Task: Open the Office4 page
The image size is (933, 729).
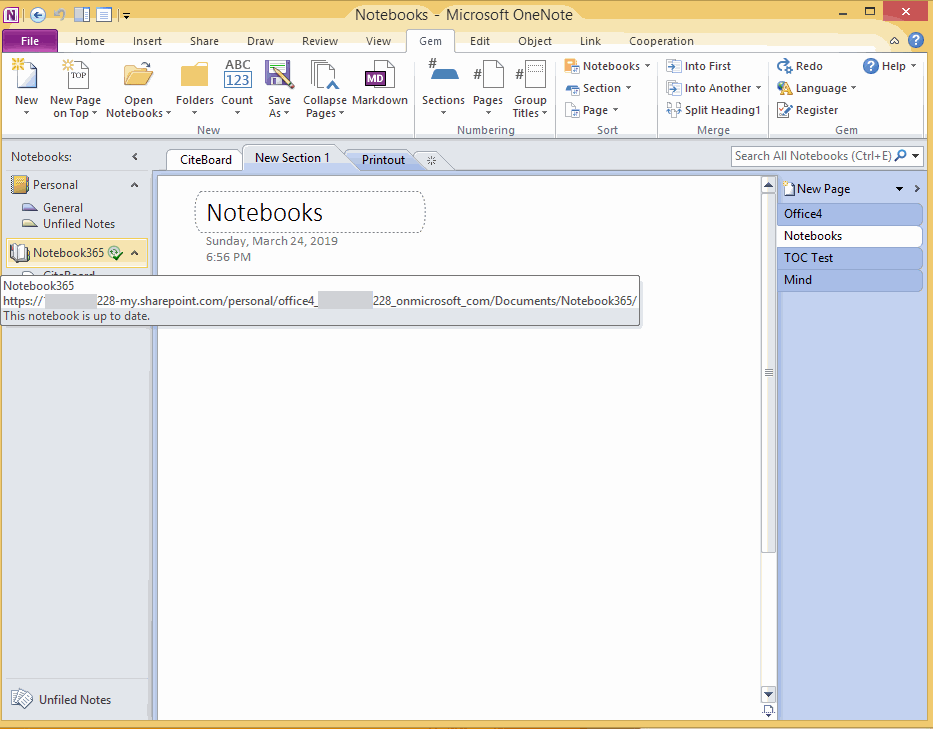Action: pos(849,214)
